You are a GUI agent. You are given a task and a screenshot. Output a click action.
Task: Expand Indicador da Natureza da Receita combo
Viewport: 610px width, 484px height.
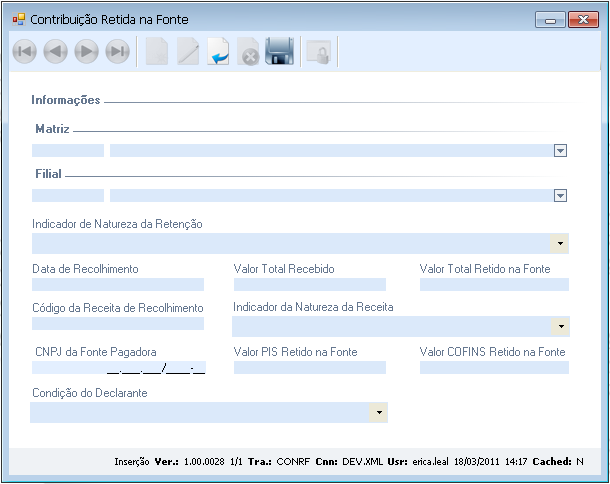coord(561,326)
